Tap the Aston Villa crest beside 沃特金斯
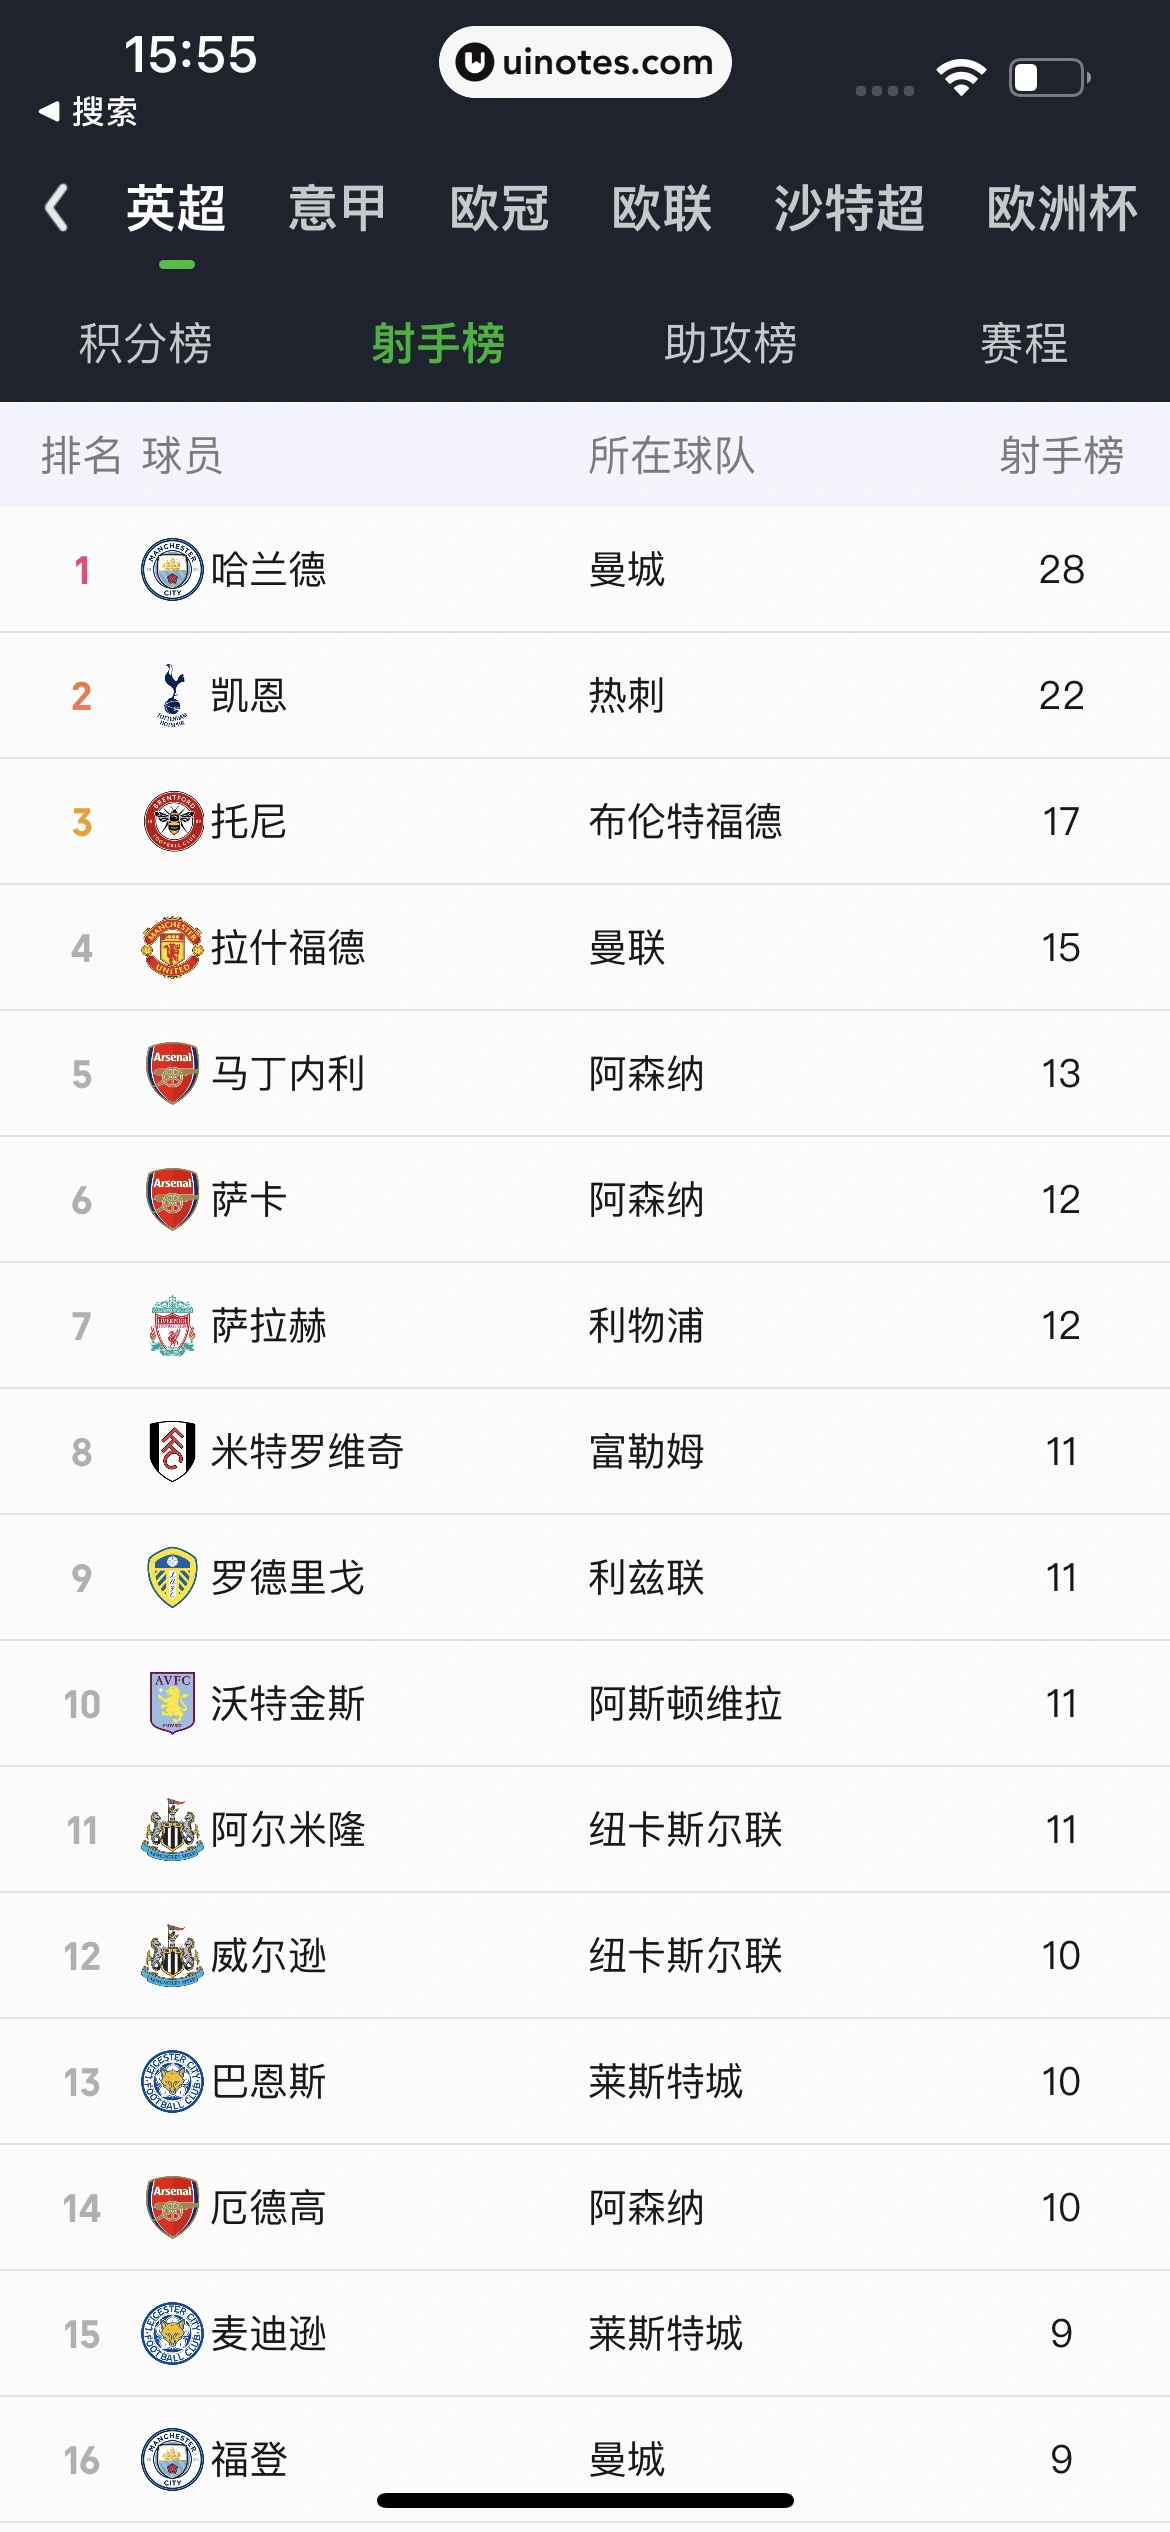The height and width of the screenshot is (2532, 1170). (x=172, y=1703)
